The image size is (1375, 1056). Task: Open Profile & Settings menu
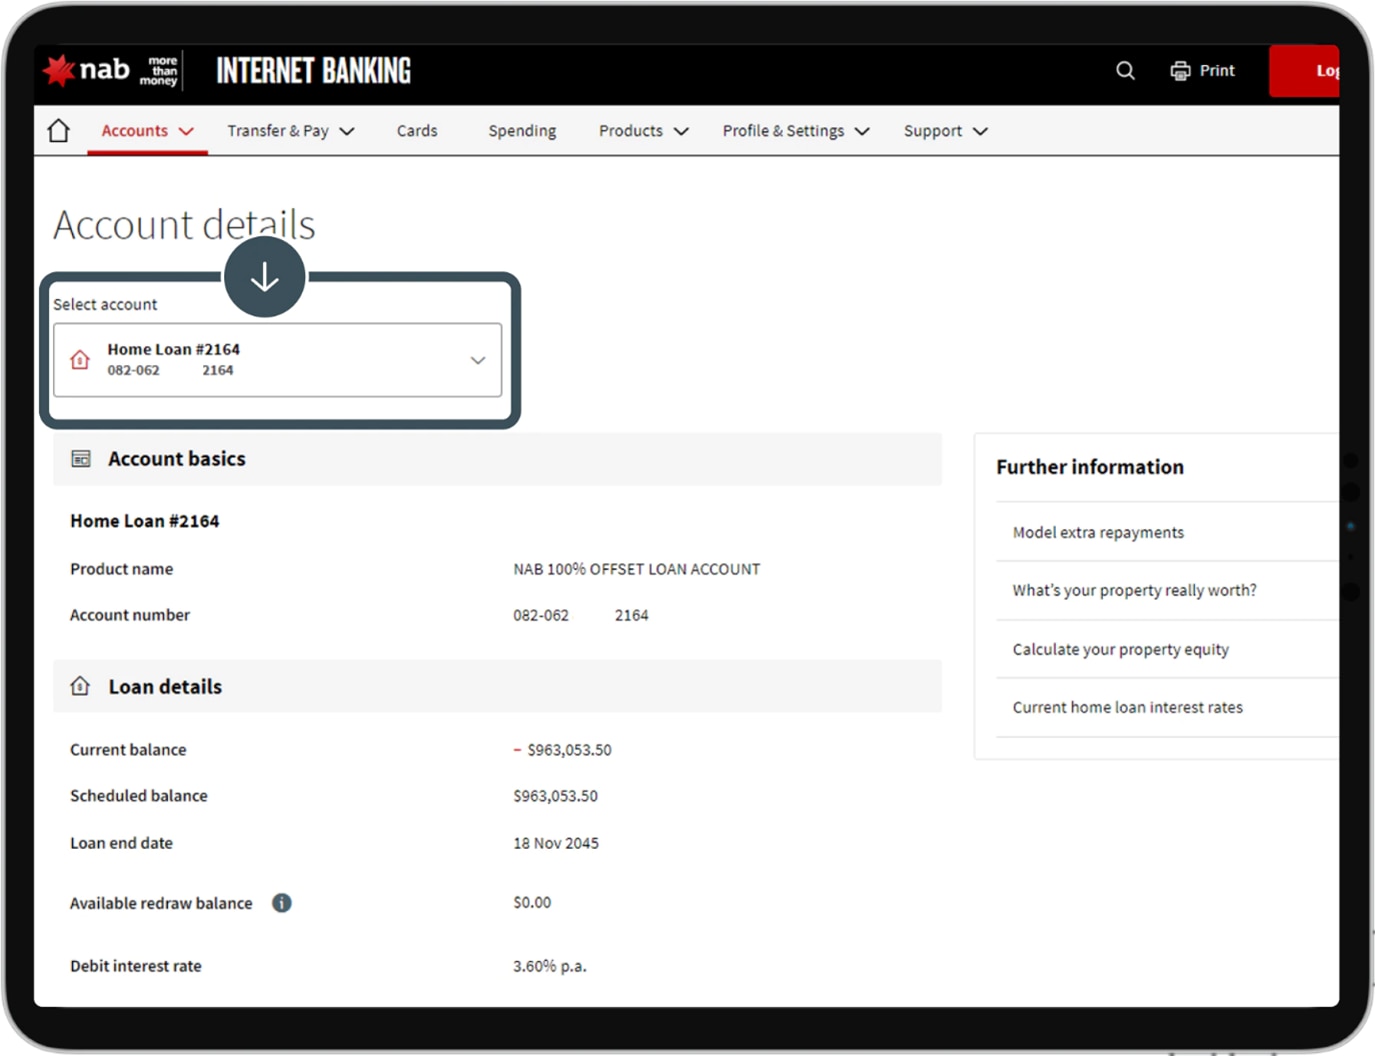[795, 131]
